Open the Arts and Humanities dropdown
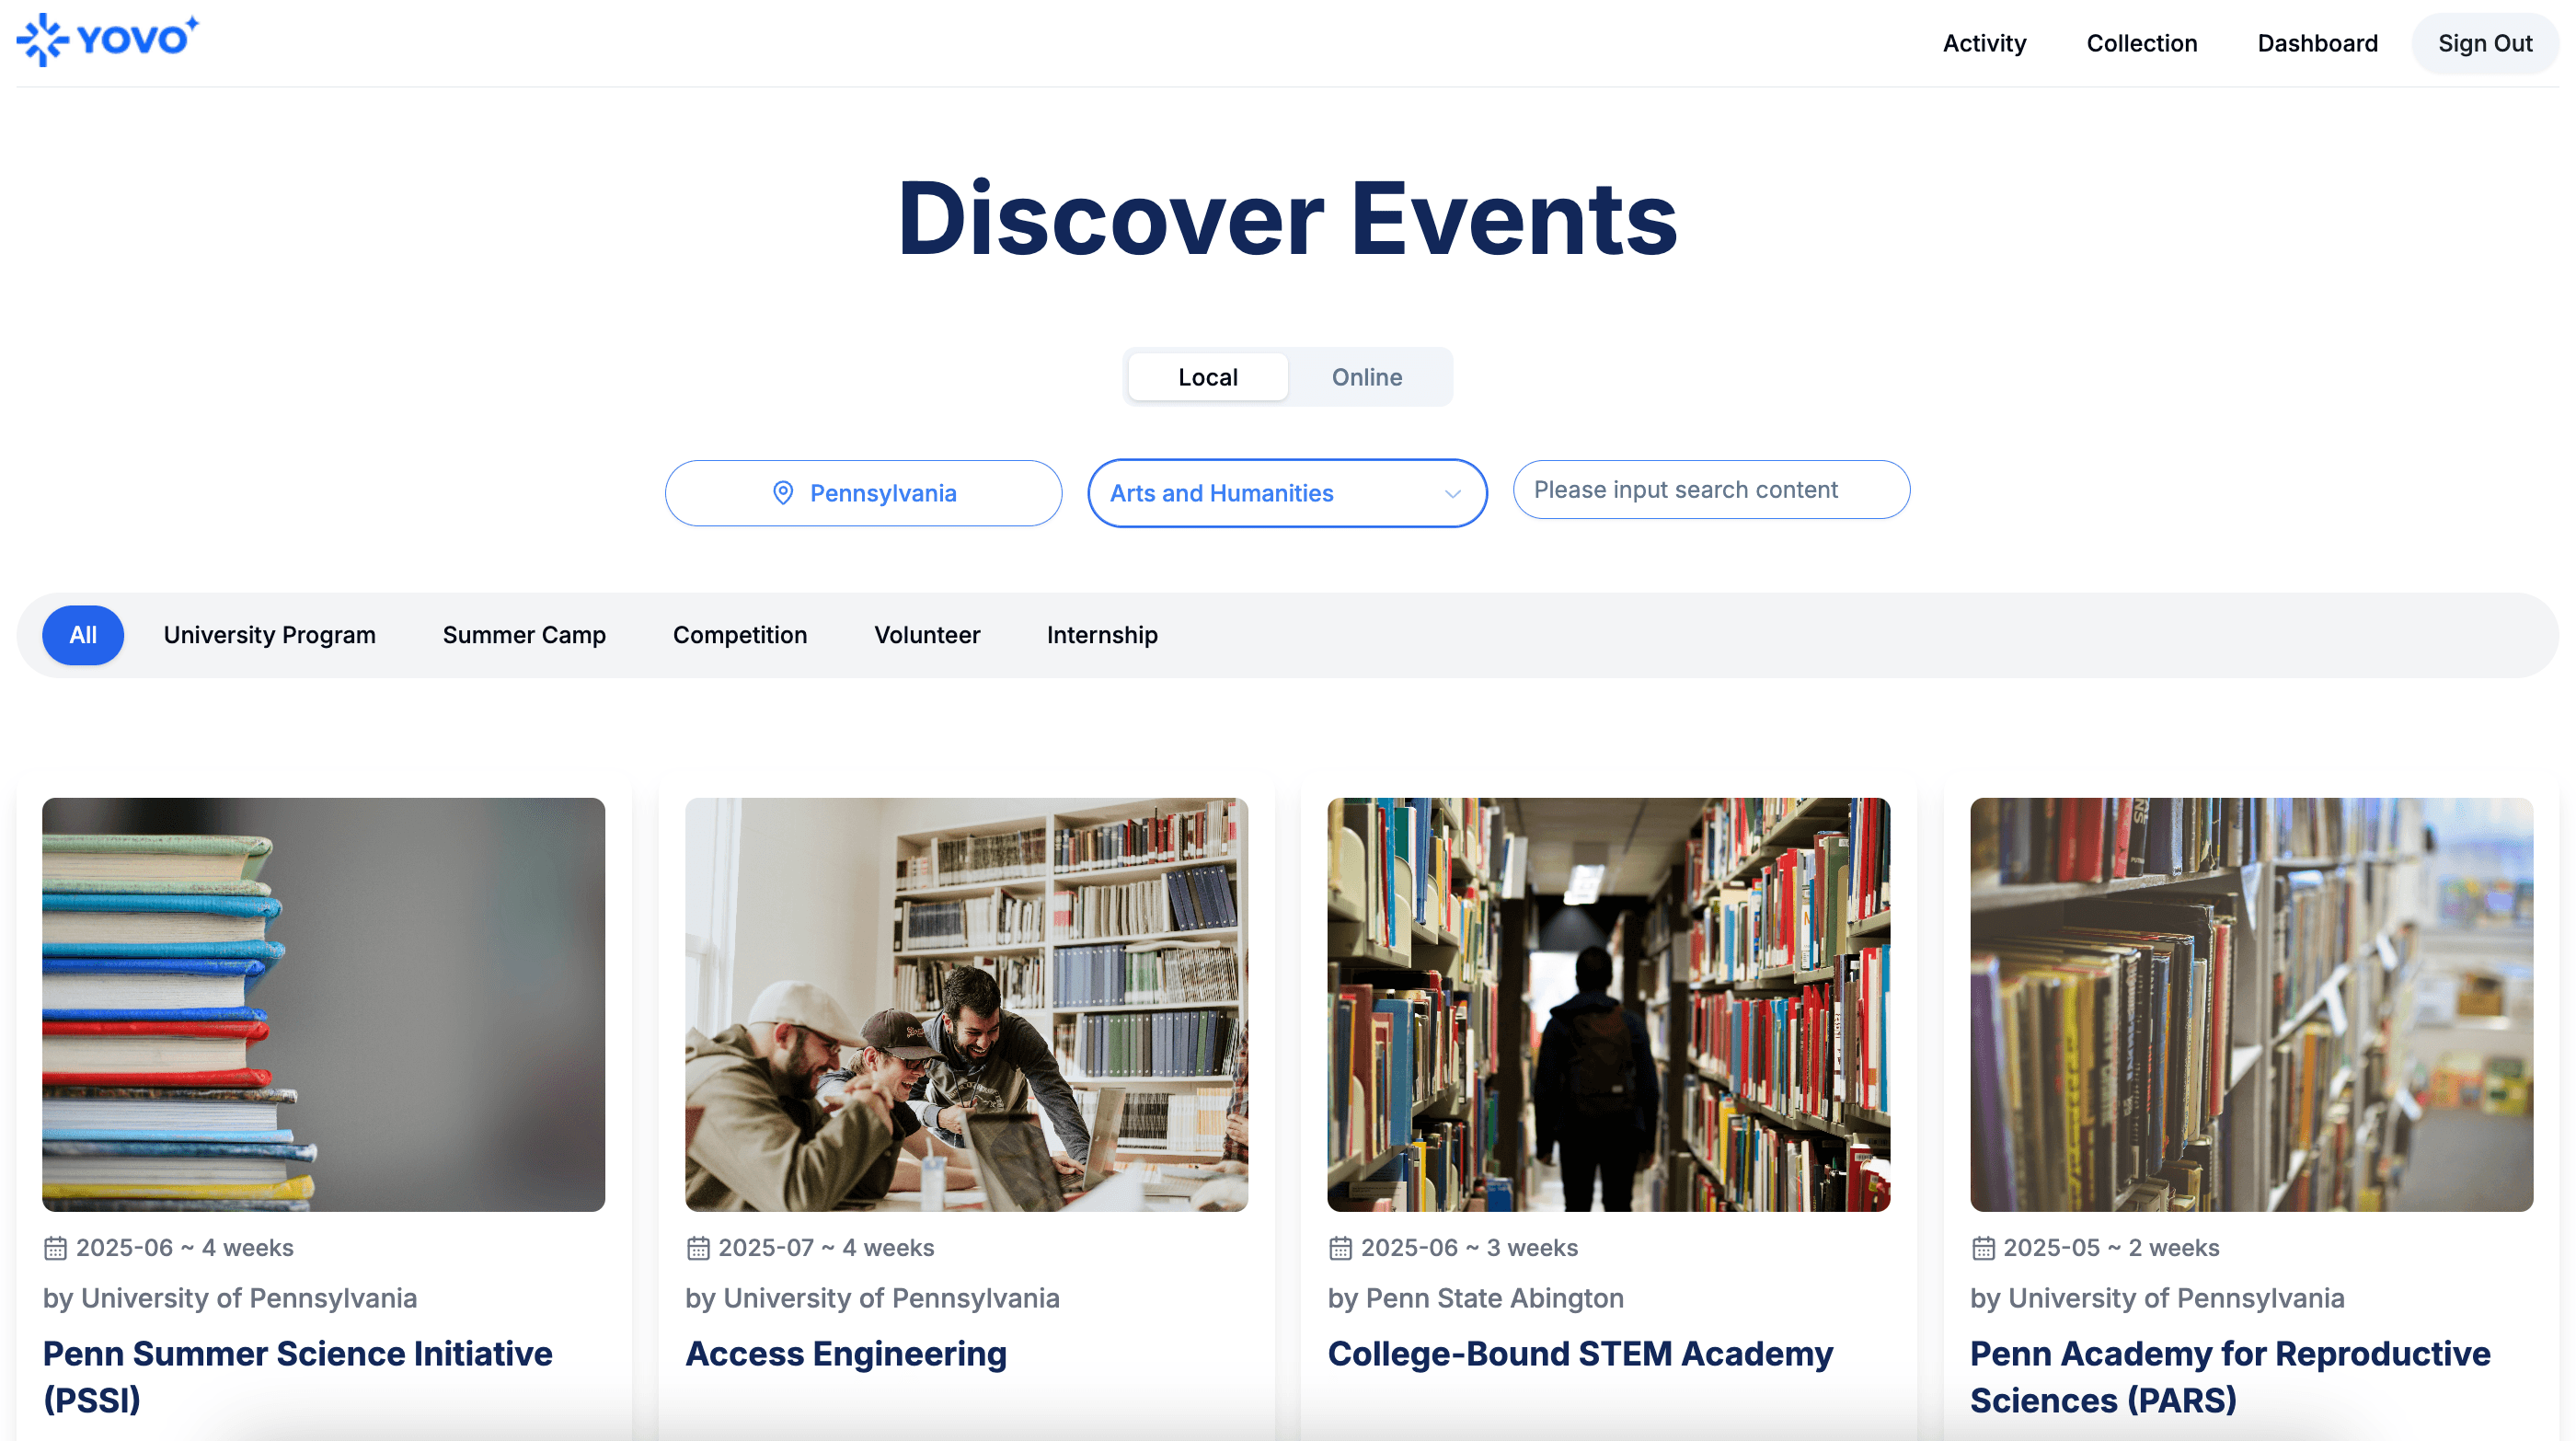 (x=1287, y=493)
